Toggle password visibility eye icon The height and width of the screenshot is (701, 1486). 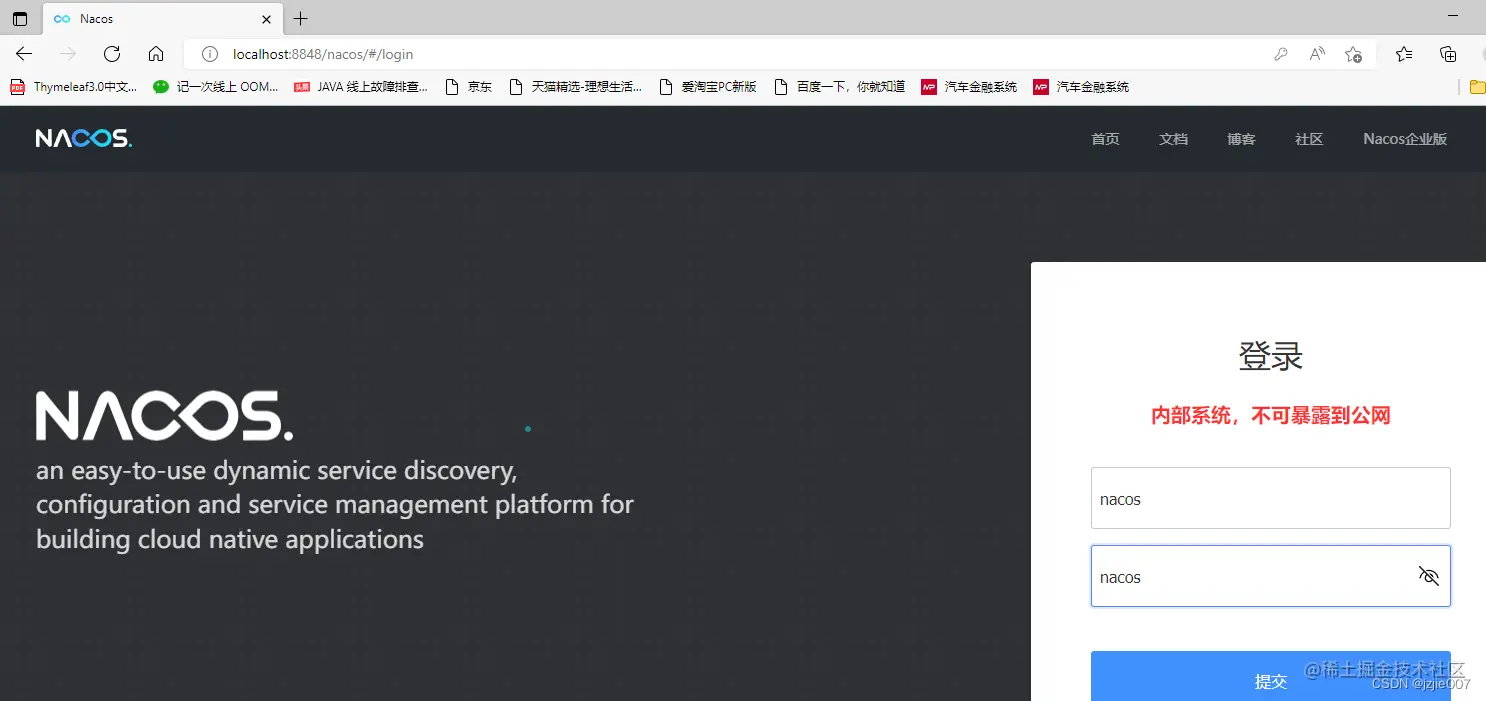pyautogui.click(x=1429, y=576)
